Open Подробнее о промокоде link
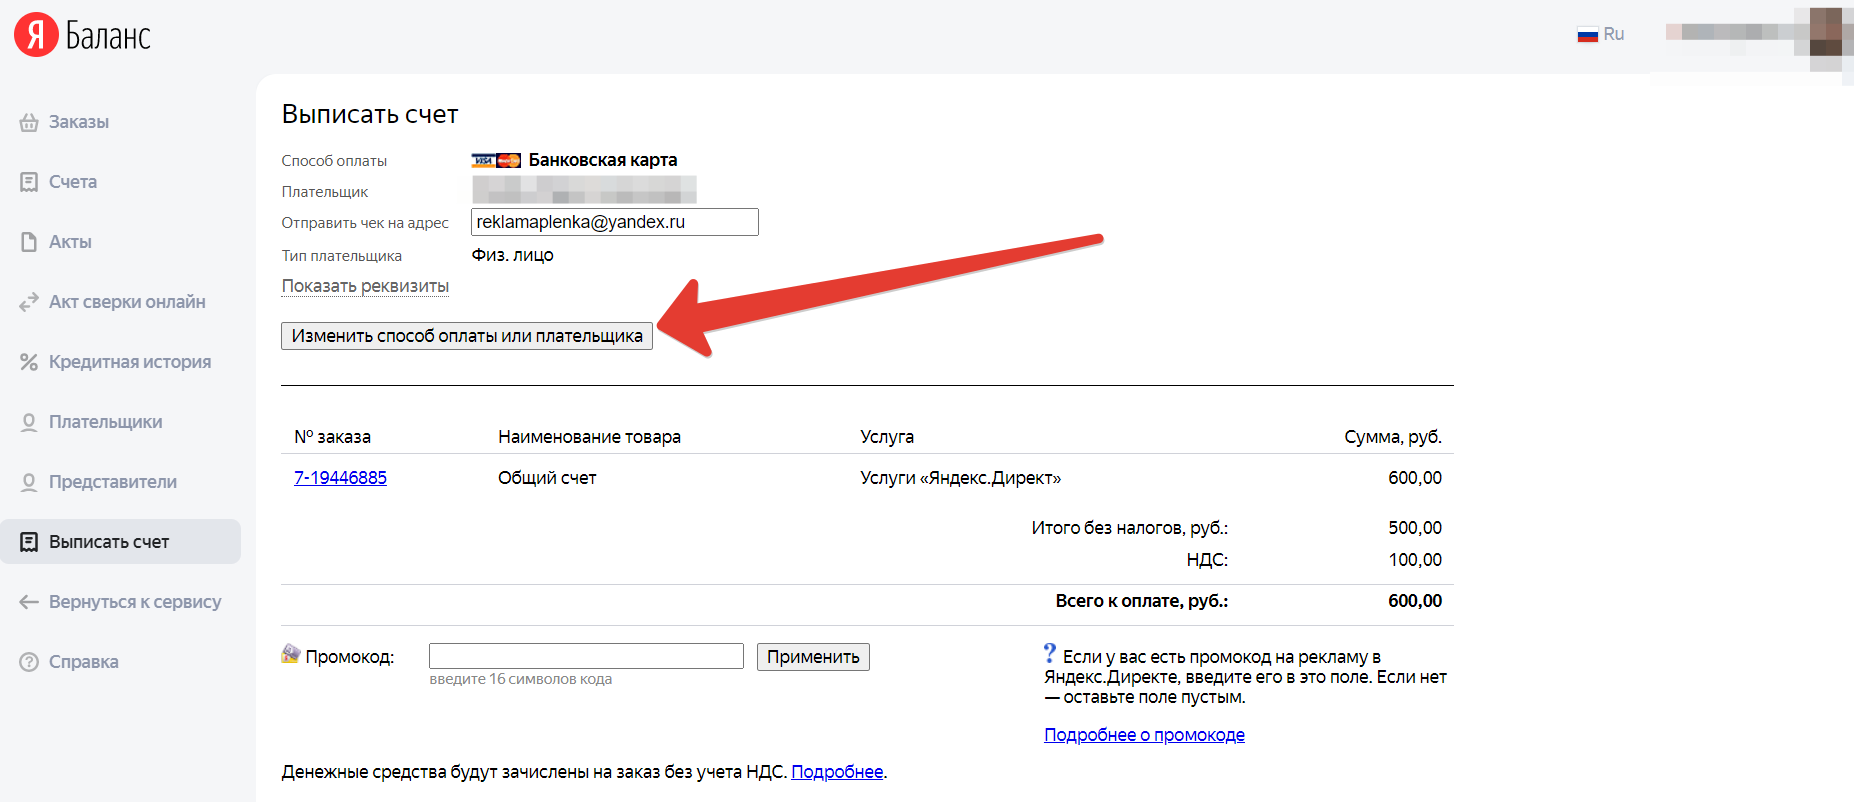Viewport: 1854px width, 802px height. (1144, 735)
